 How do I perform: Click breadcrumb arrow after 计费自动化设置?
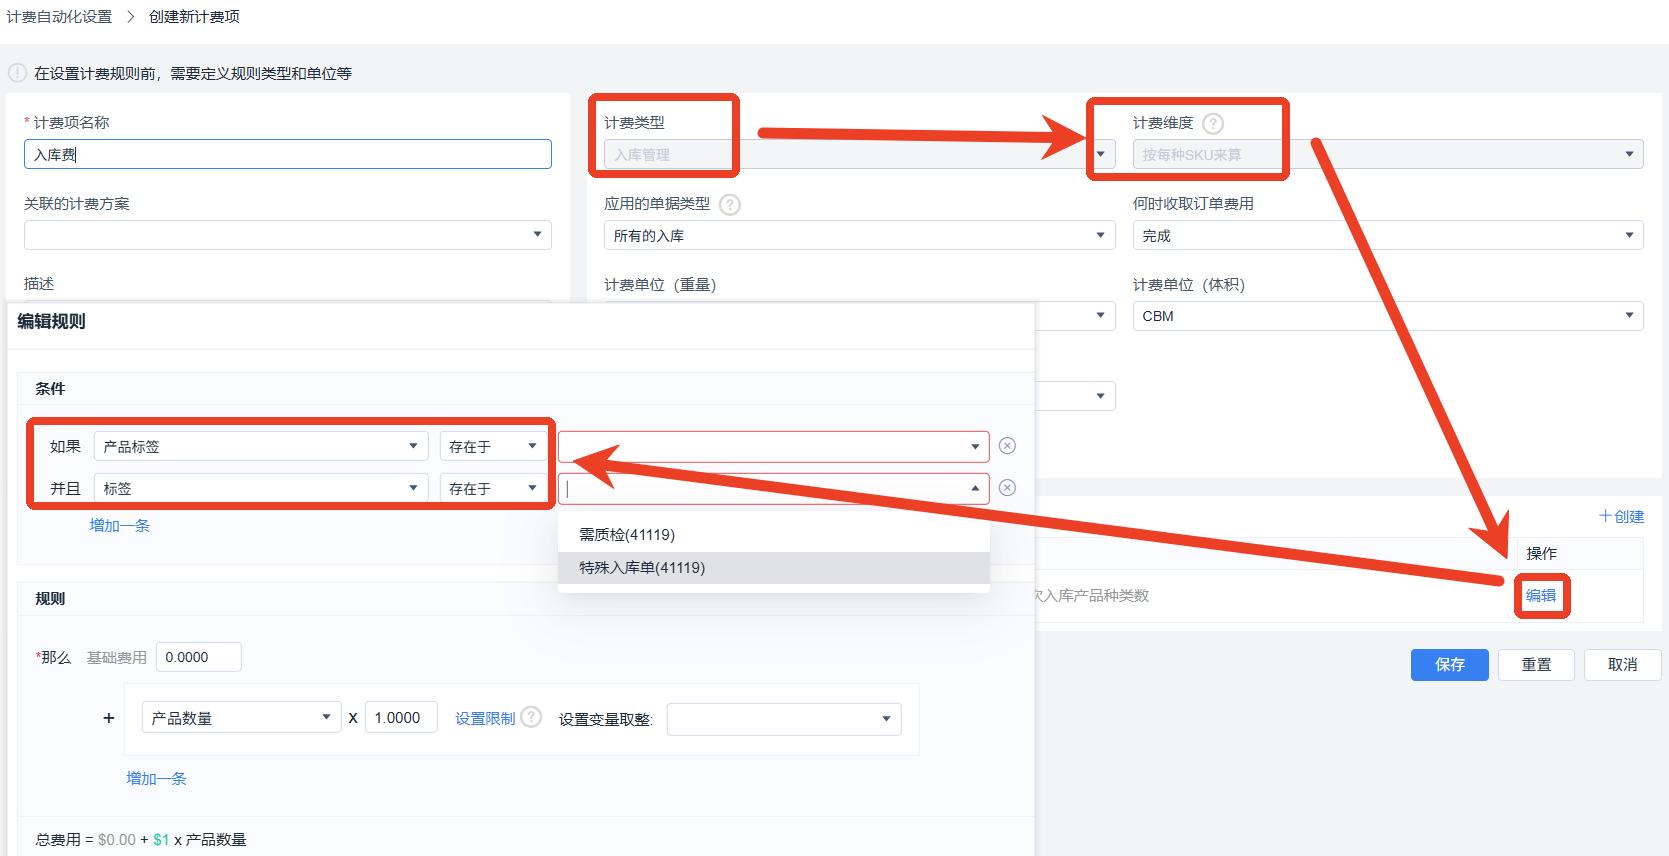tap(130, 17)
